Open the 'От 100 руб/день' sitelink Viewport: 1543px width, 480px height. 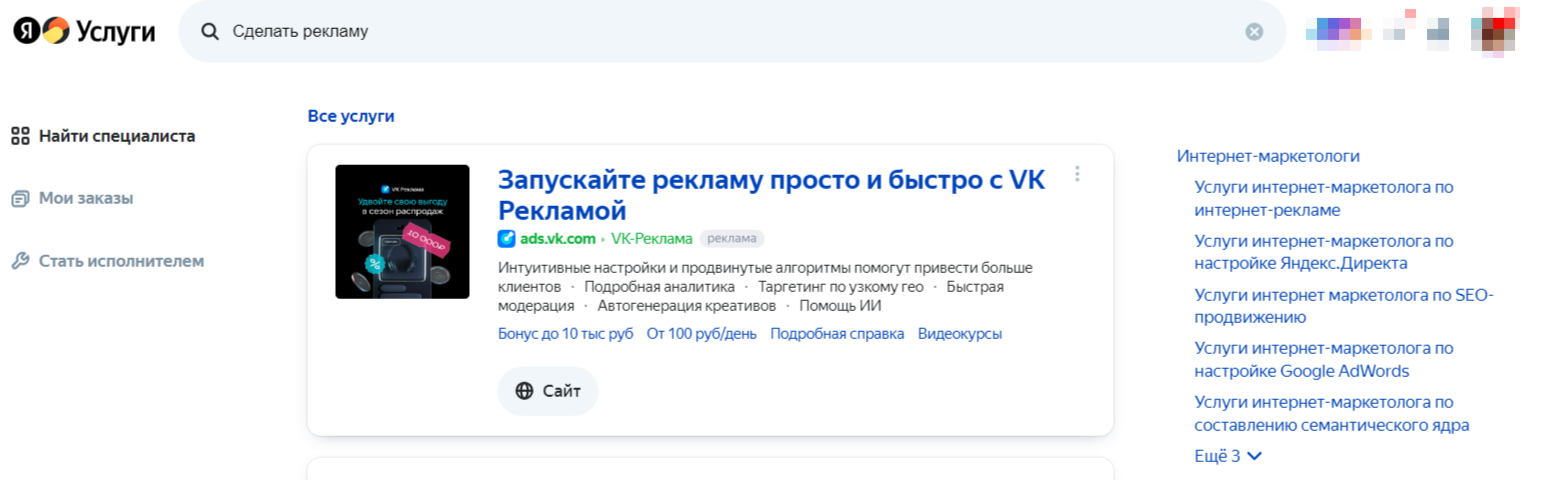tap(702, 334)
